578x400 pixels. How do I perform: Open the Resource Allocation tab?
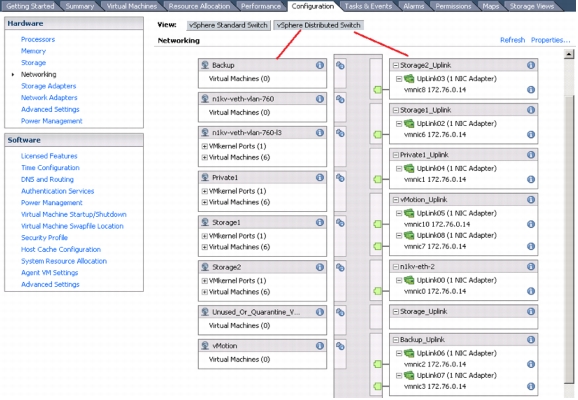tap(199, 6)
